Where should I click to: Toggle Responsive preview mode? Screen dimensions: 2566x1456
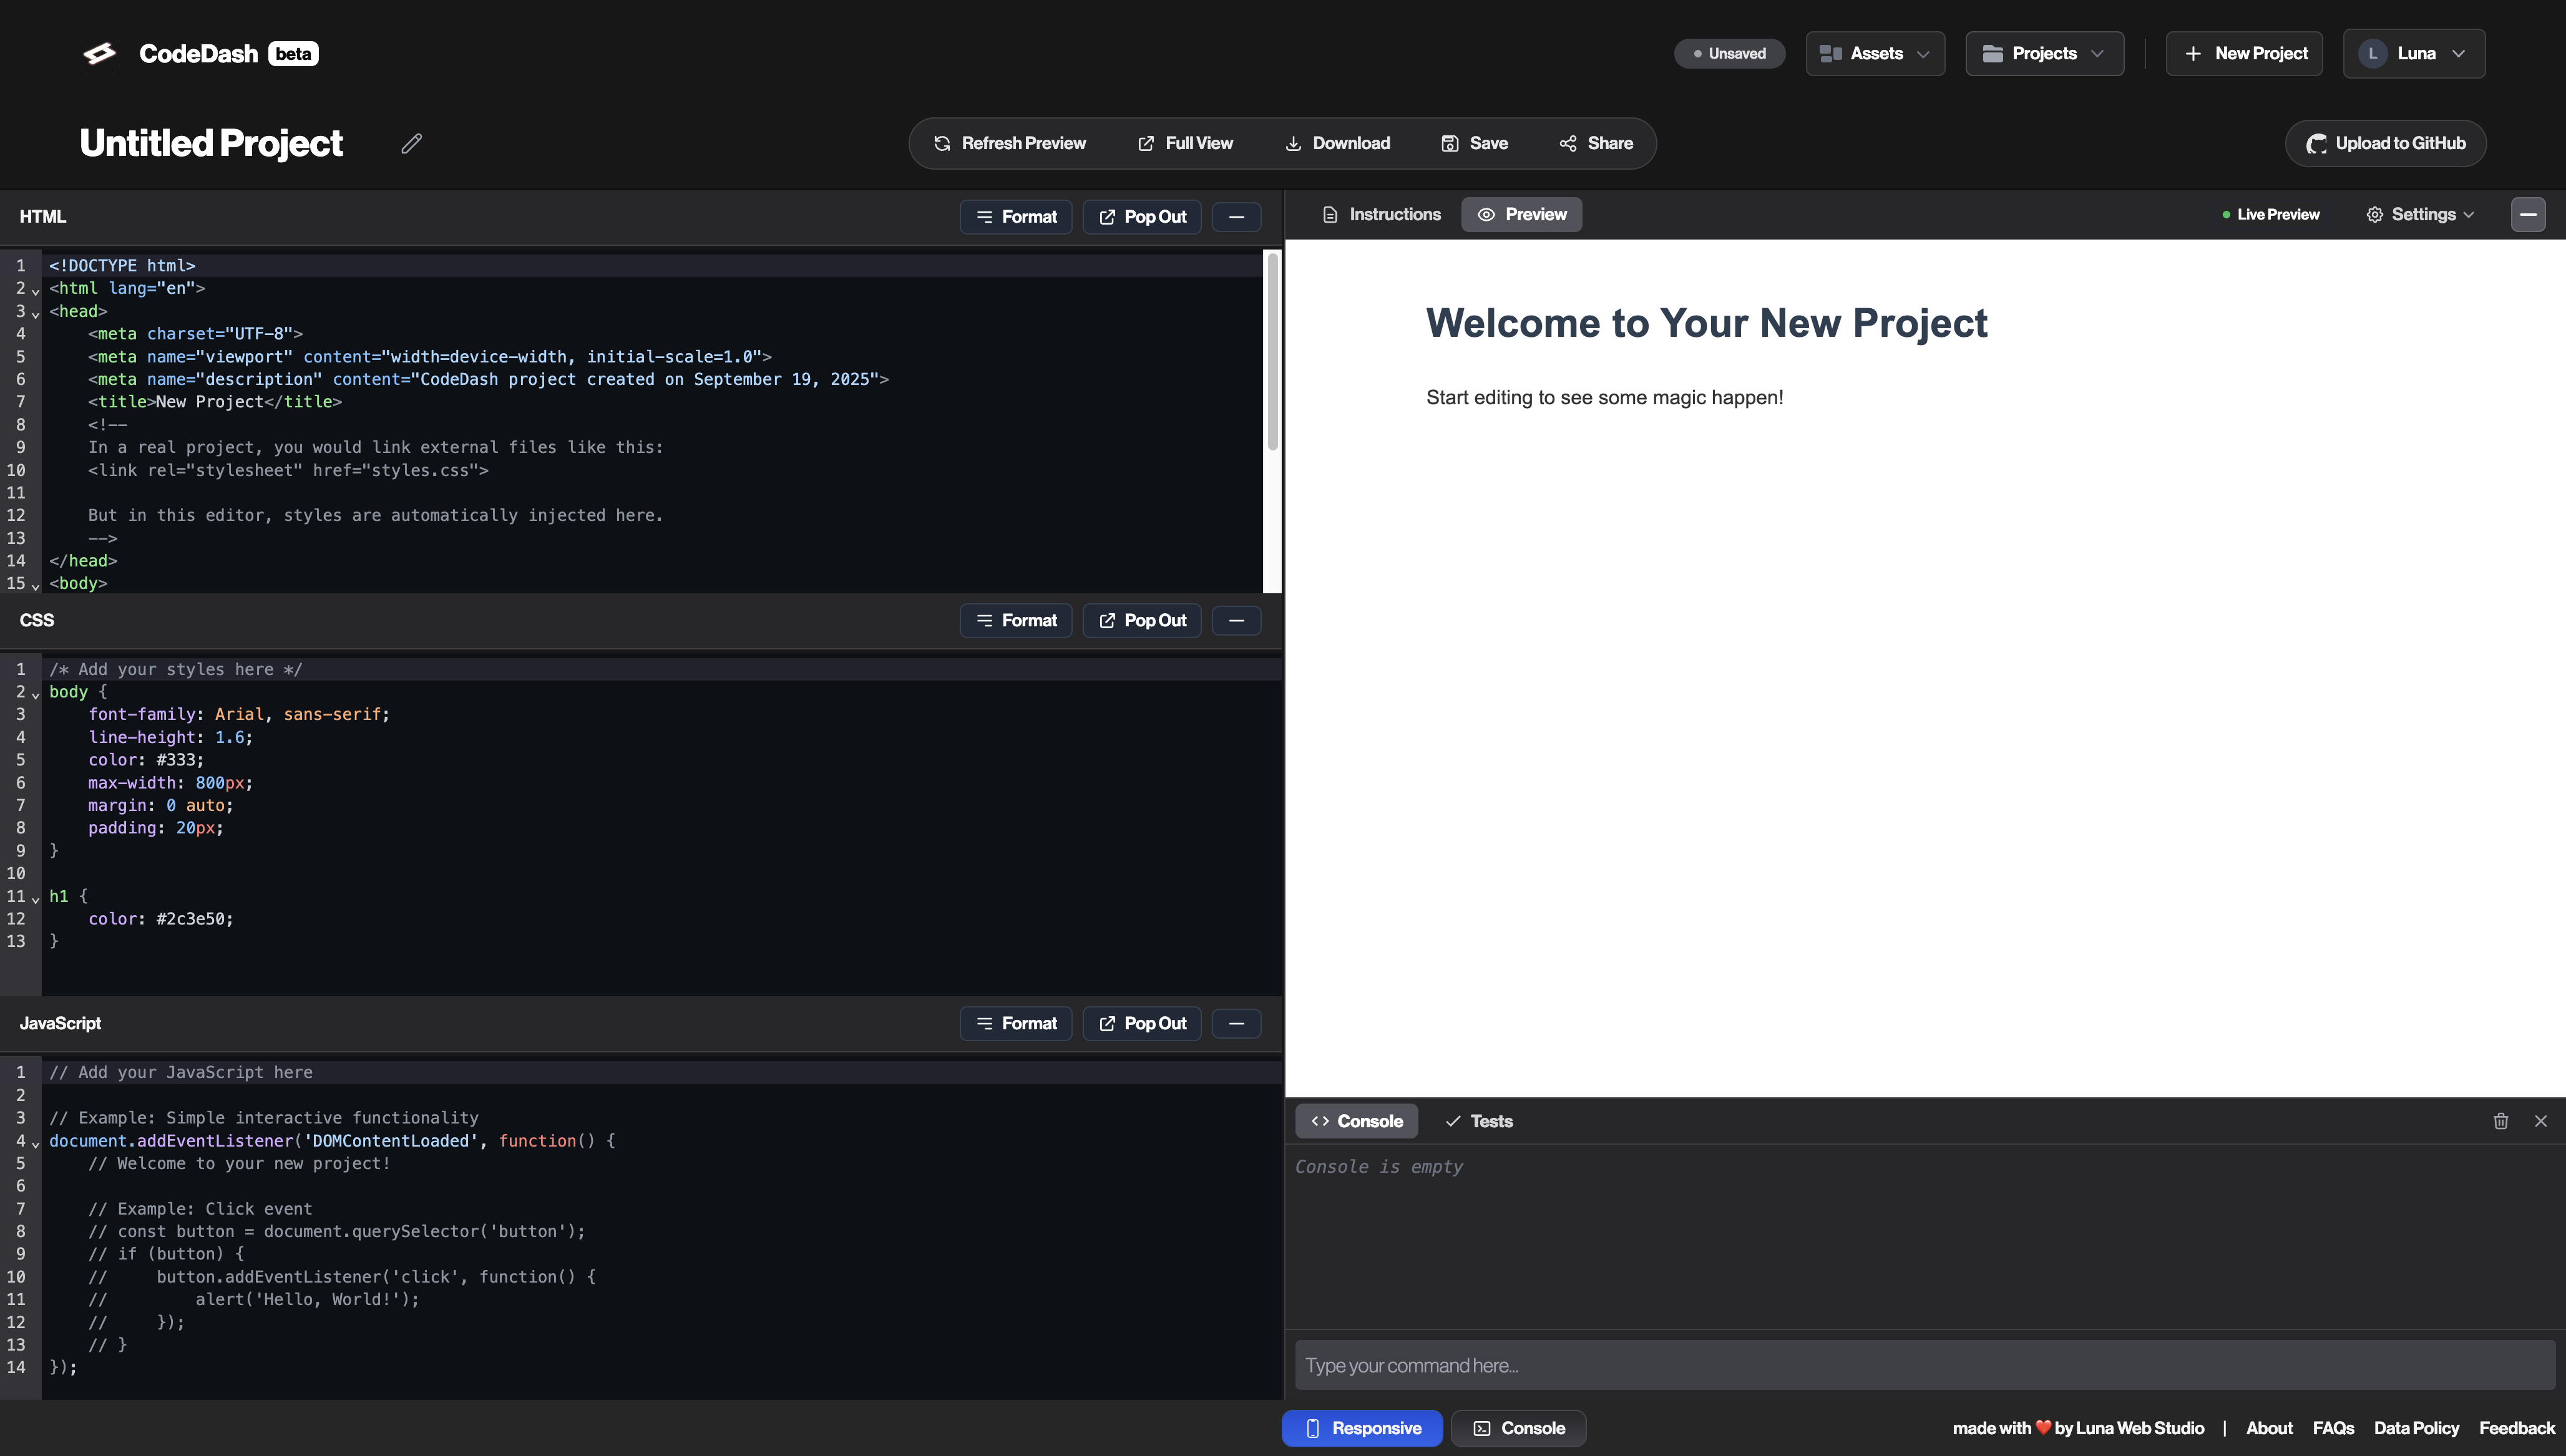[x=1362, y=1428]
